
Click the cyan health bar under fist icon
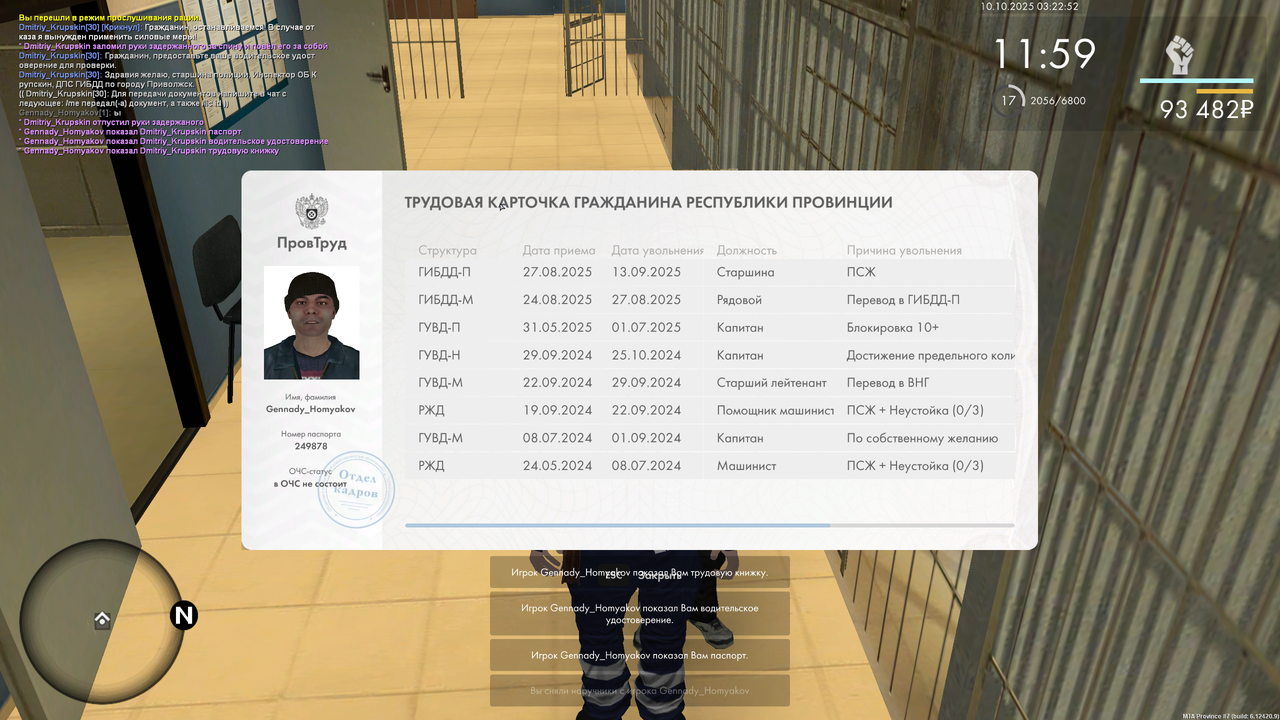pos(1196,81)
